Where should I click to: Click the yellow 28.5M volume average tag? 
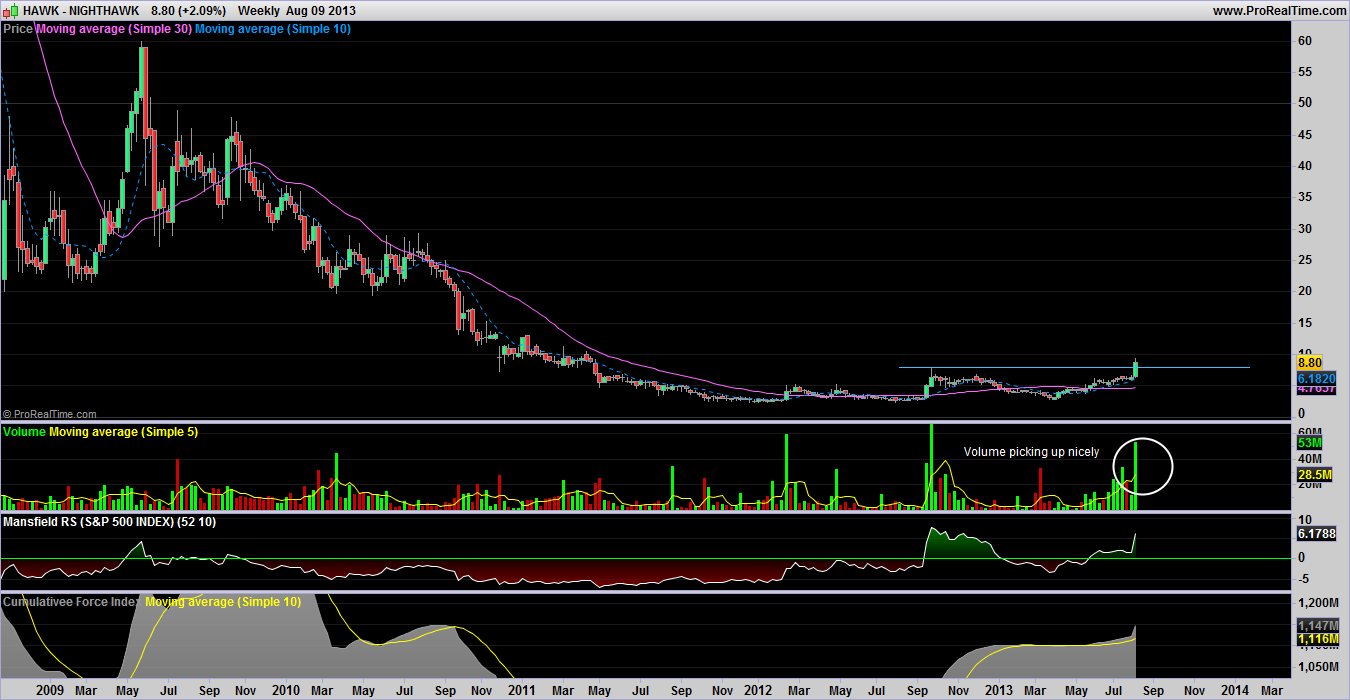coord(1314,474)
